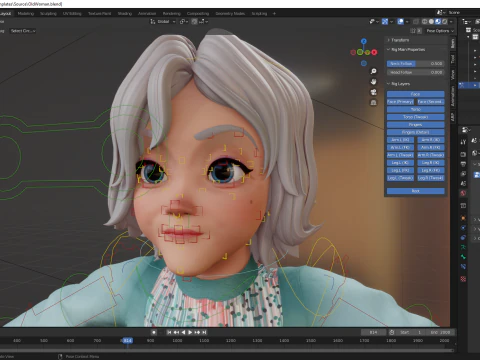Switch to the Modeling workspace tab
Screen dimensions: 480x360
26,14
